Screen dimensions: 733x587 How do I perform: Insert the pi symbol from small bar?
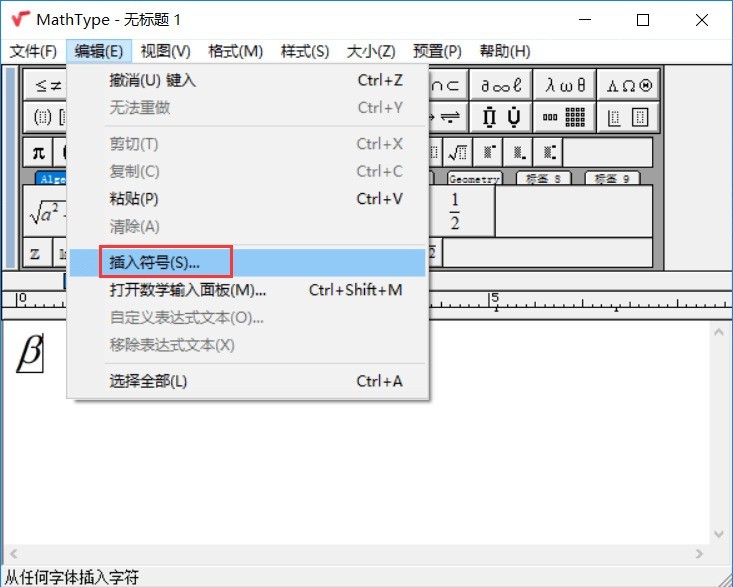(38, 152)
